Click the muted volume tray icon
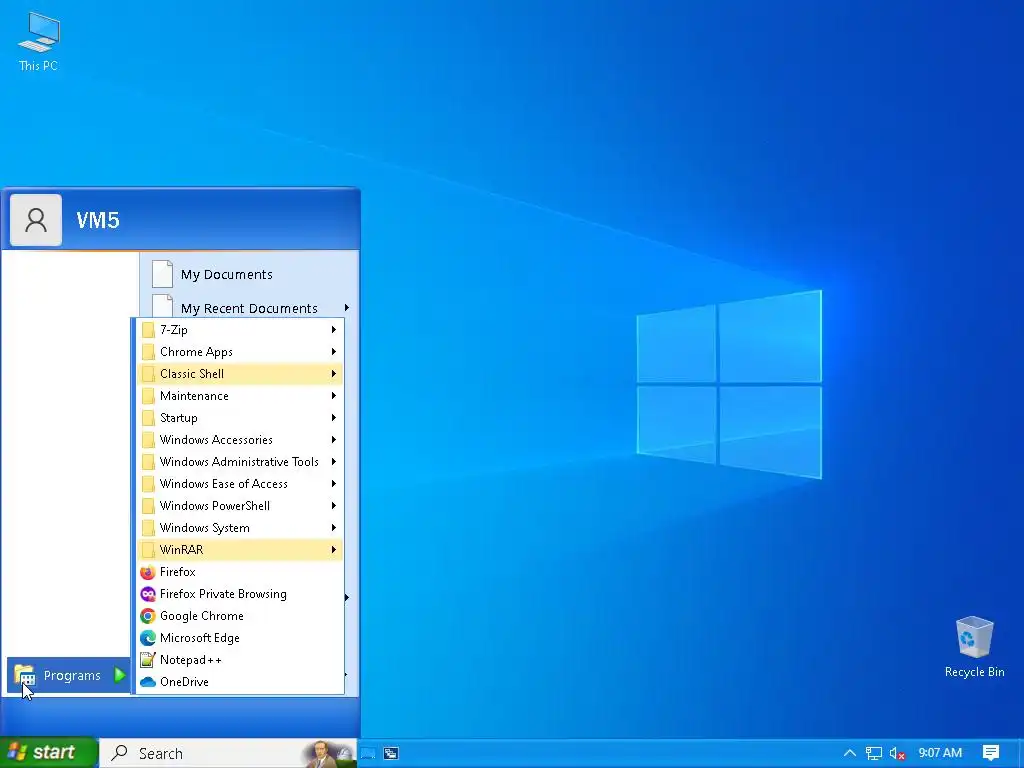Screen dimensions: 1024x768 point(897,753)
